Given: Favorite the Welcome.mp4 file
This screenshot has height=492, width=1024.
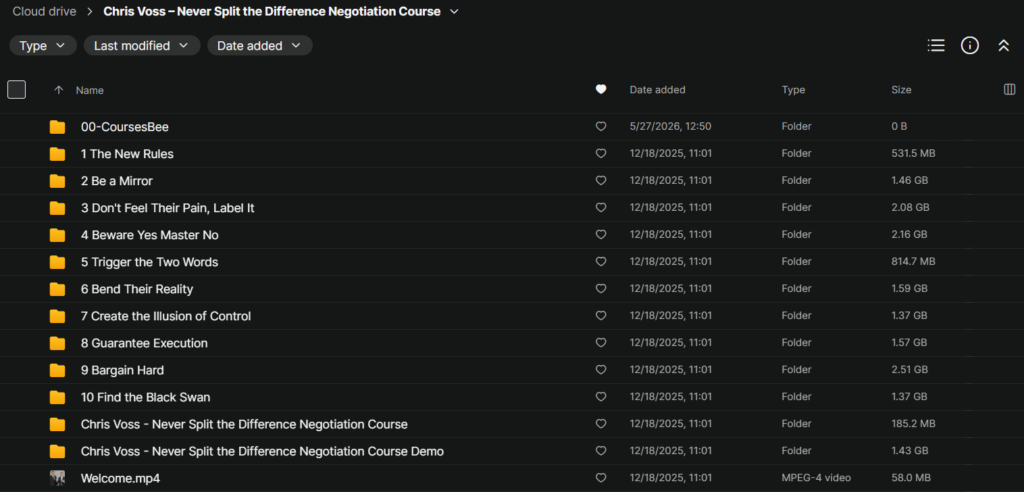Looking at the screenshot, I should click(x=601, y=478).
